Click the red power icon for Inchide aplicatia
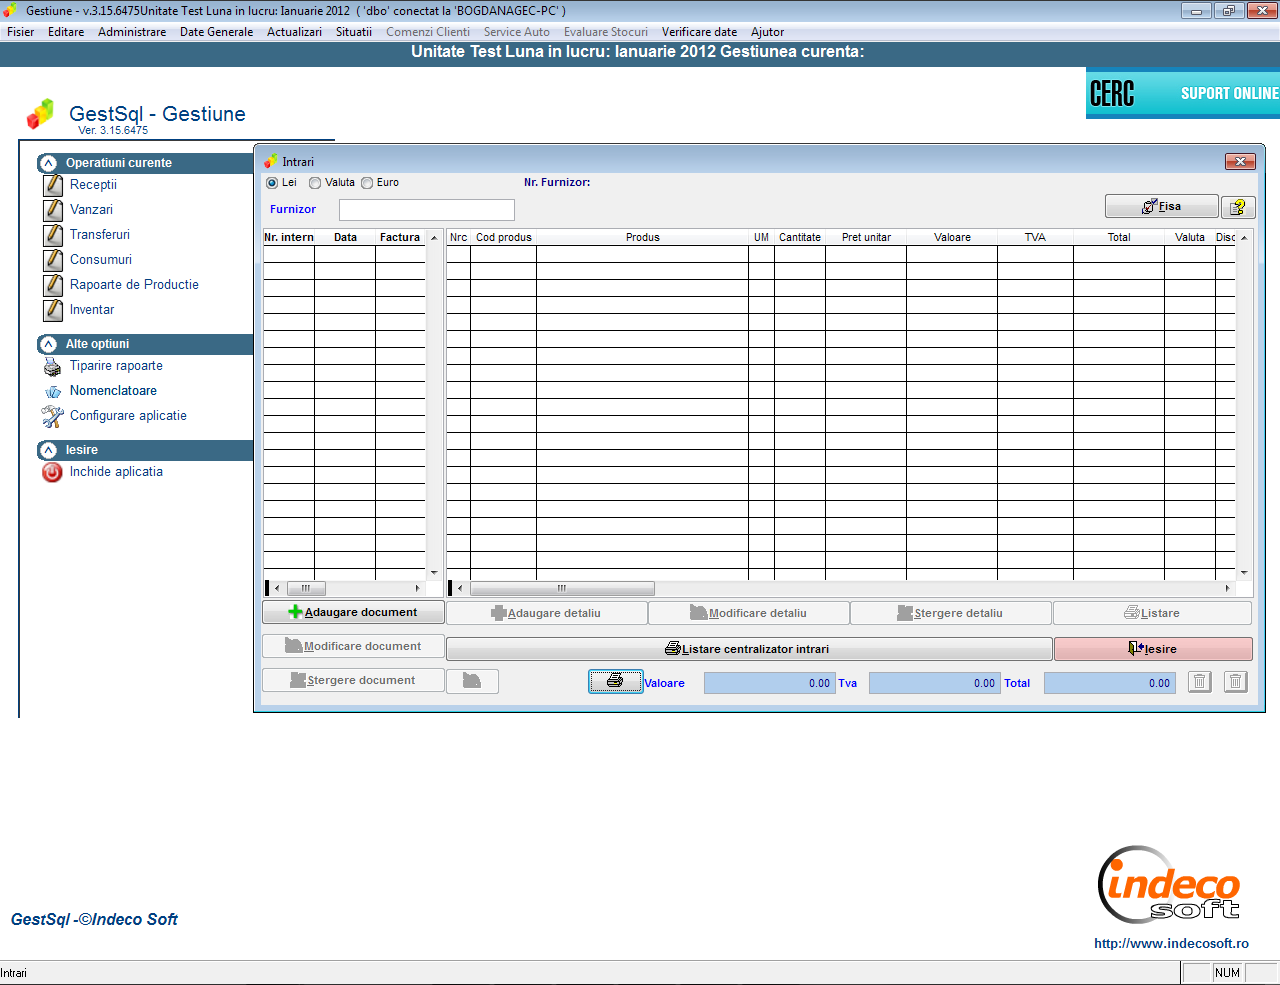Viewport: 1280px width, 985px height. [52, 473]
